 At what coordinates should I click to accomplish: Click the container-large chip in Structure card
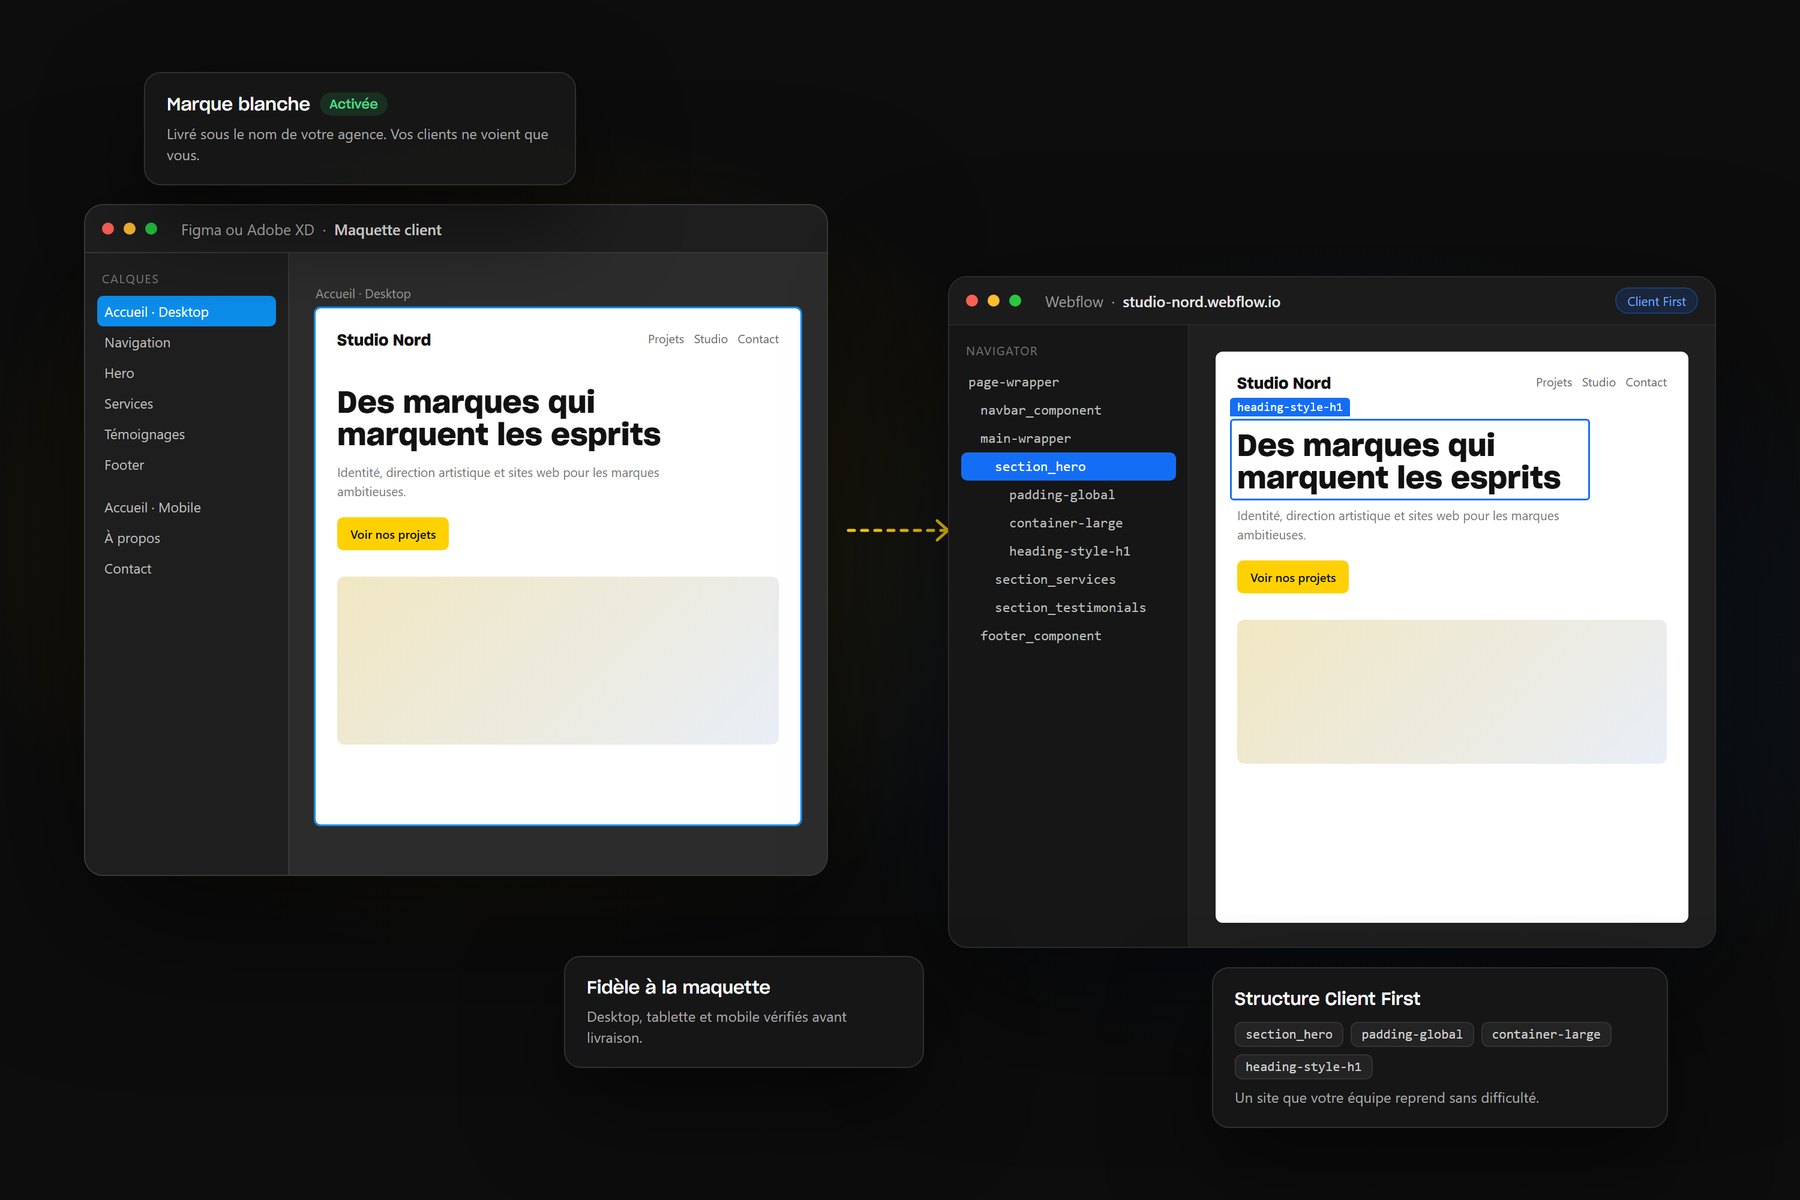(1546, 1034)
